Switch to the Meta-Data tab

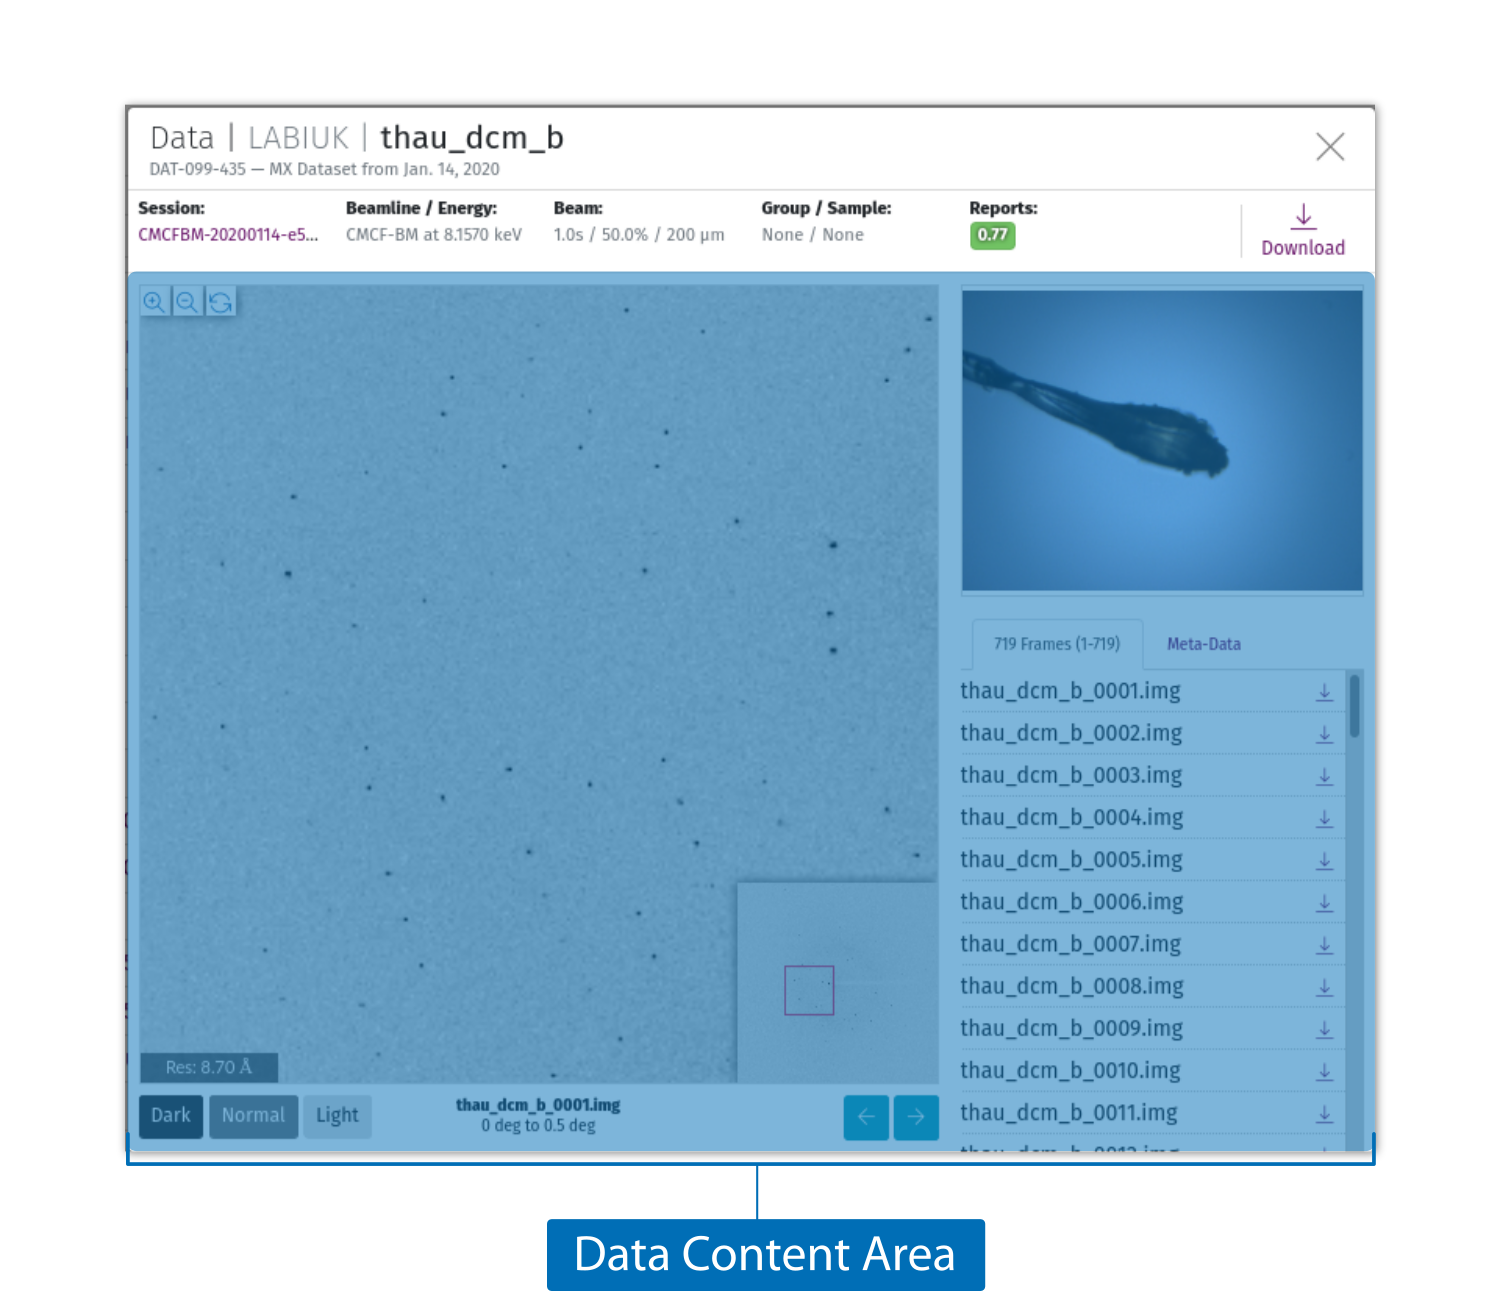click(1204, 644)
